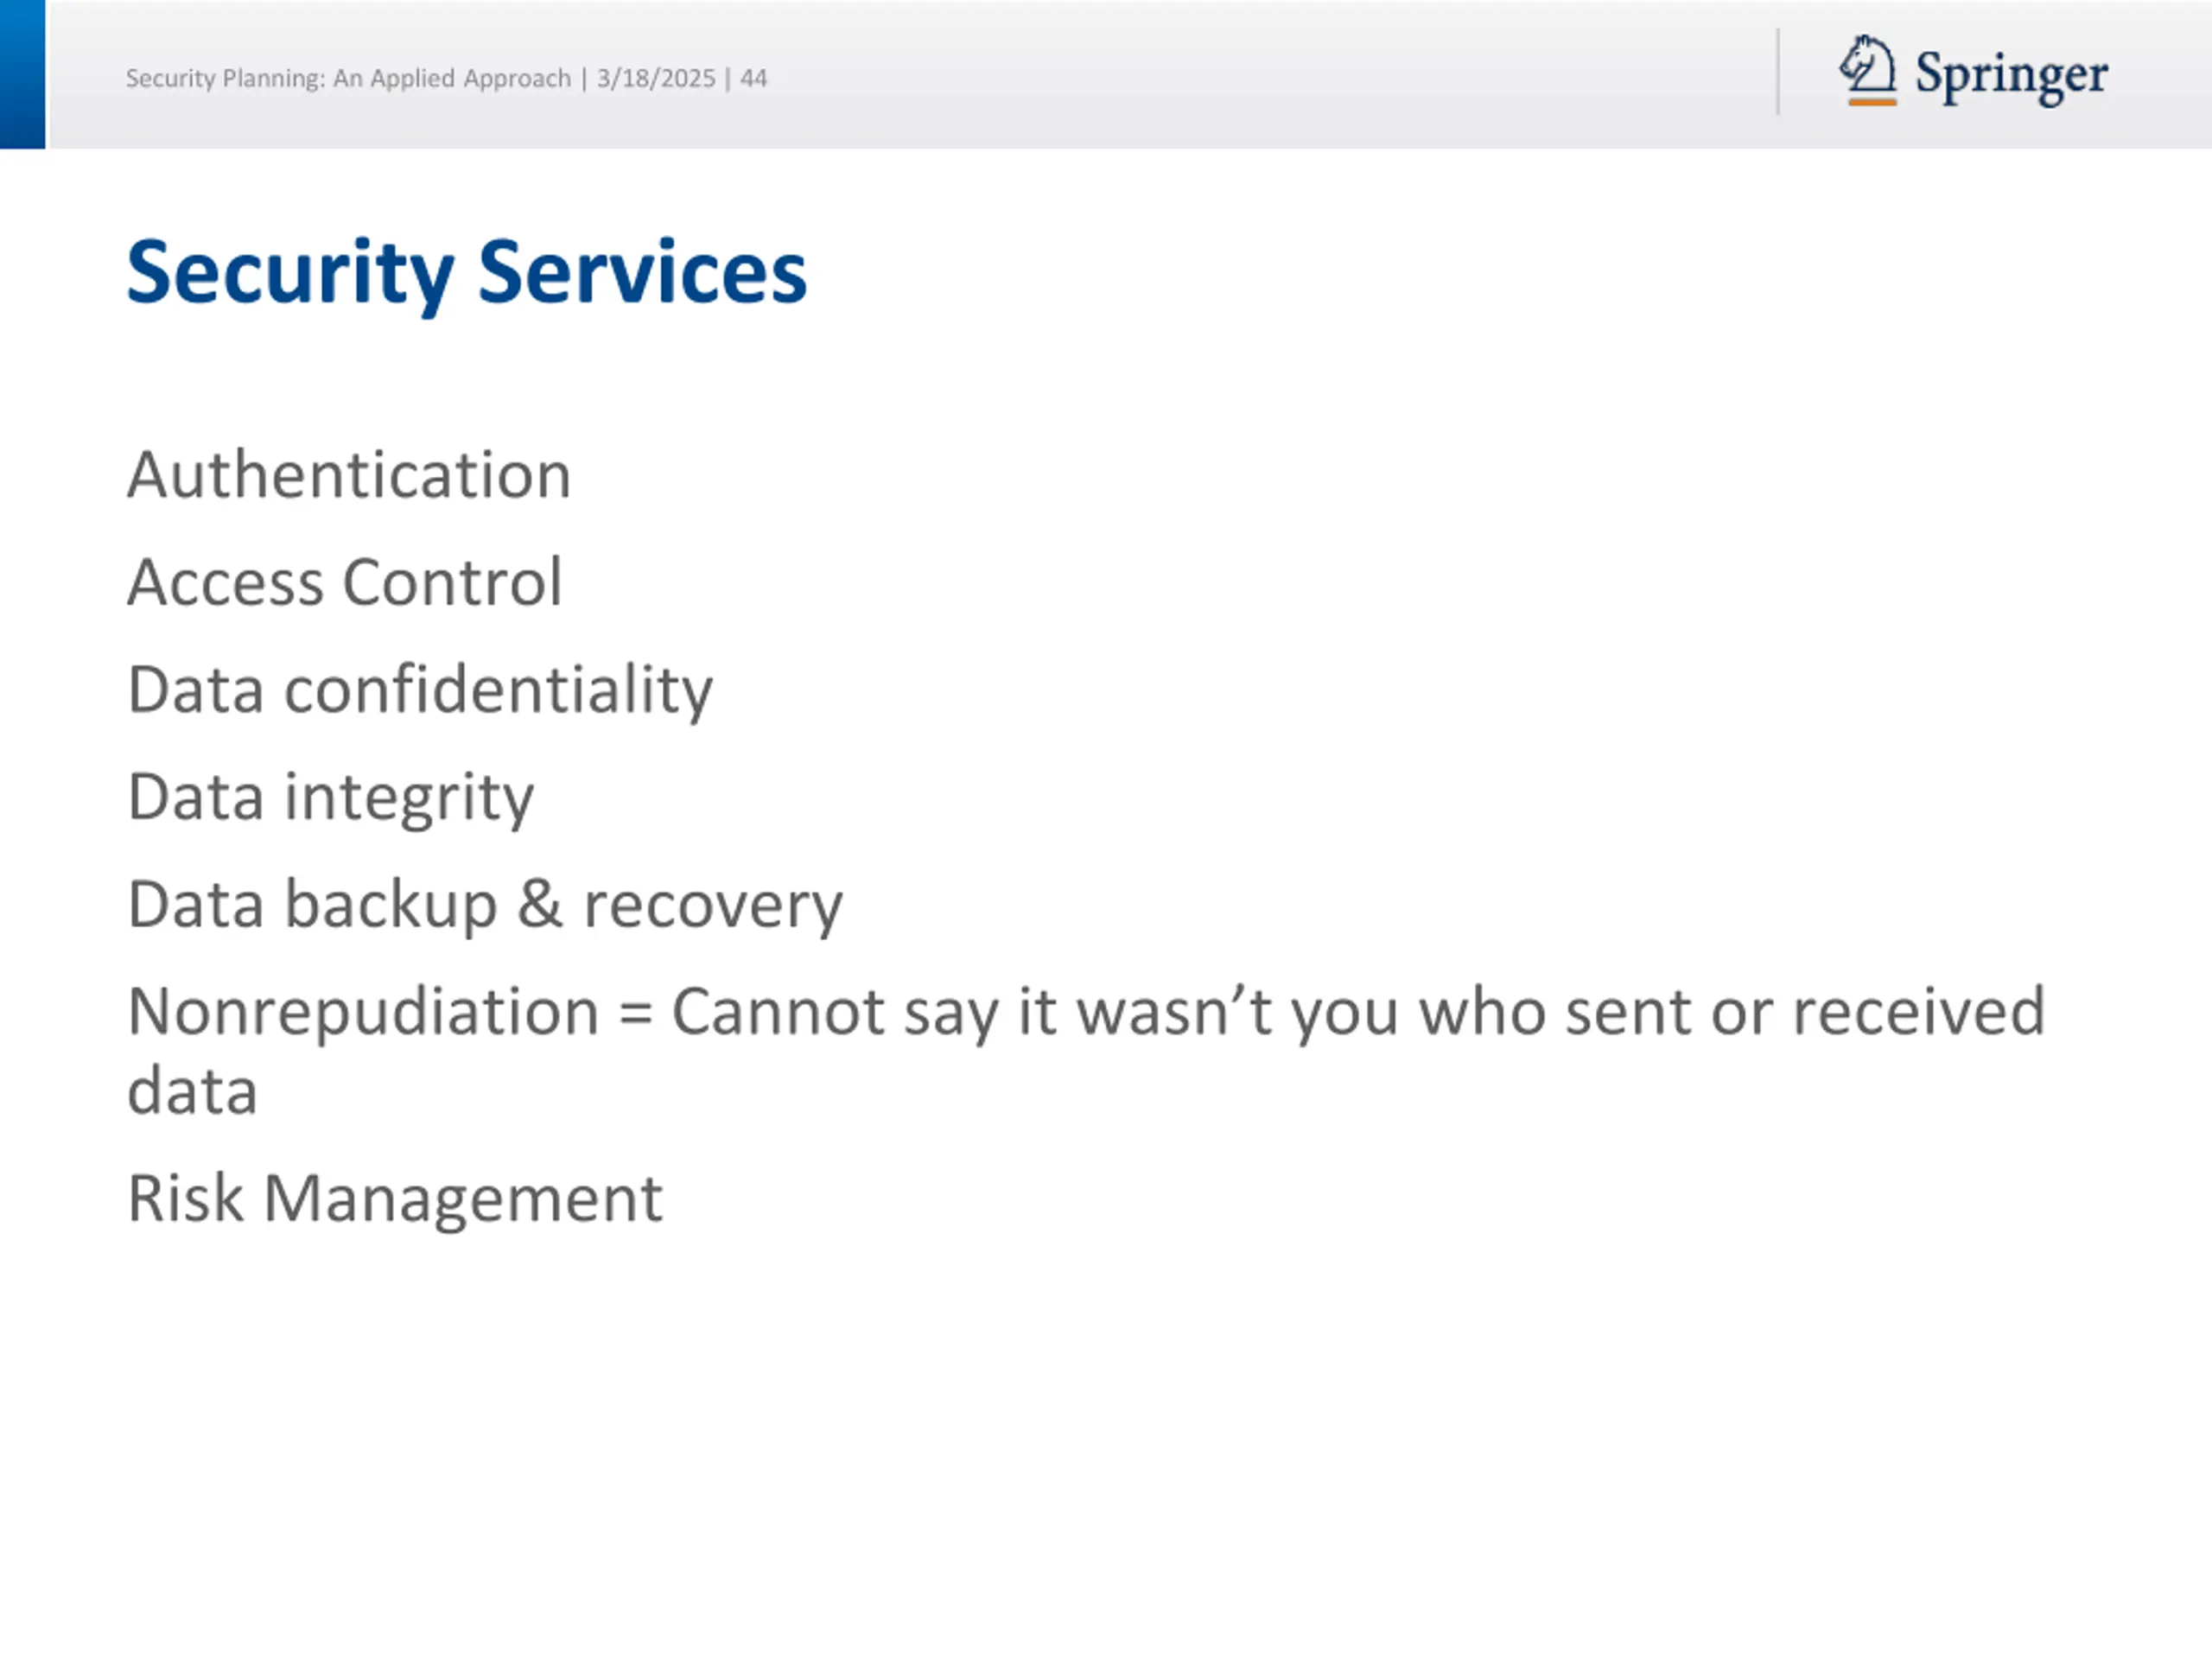This screenshot has width=2212, height=1659.
Task: Click the ampersand in Data backup & recovery
Action: (540, 904)
